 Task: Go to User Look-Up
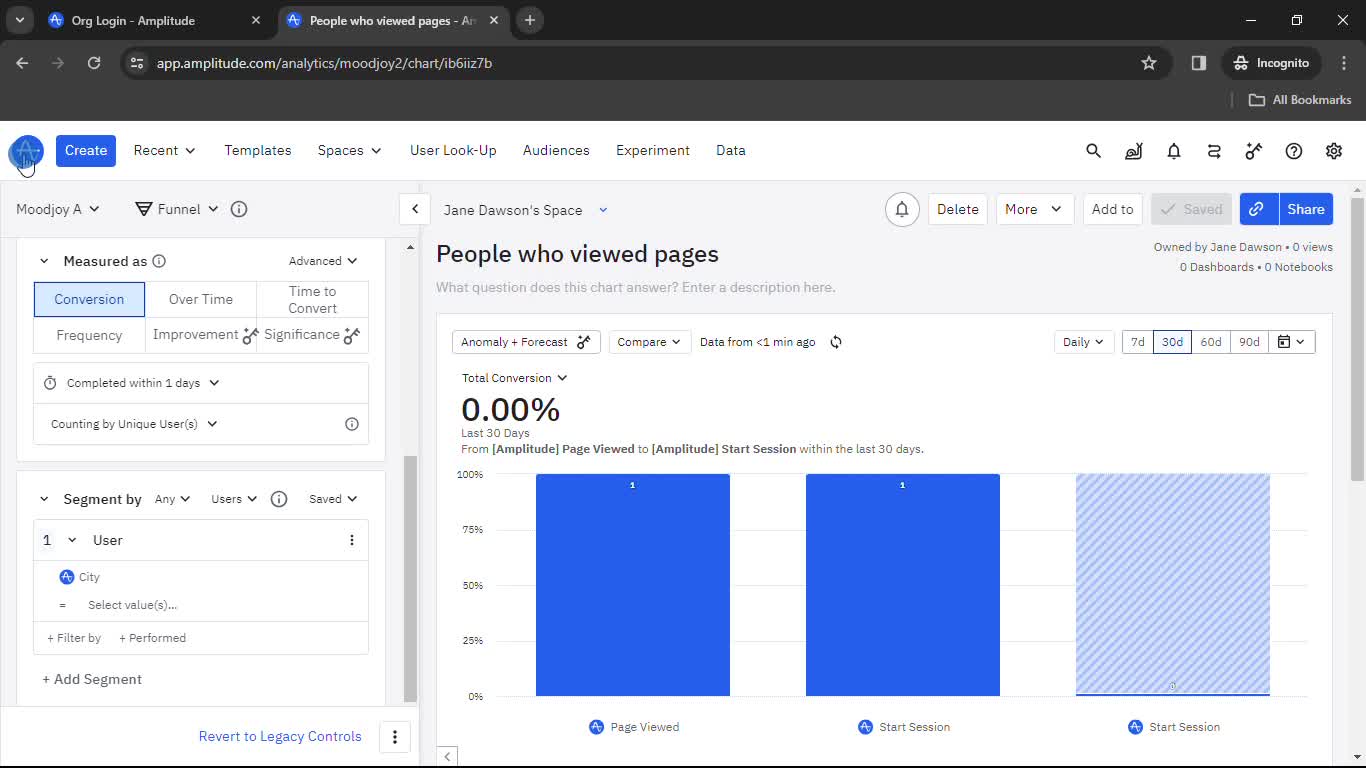click(x=453, y=151)
